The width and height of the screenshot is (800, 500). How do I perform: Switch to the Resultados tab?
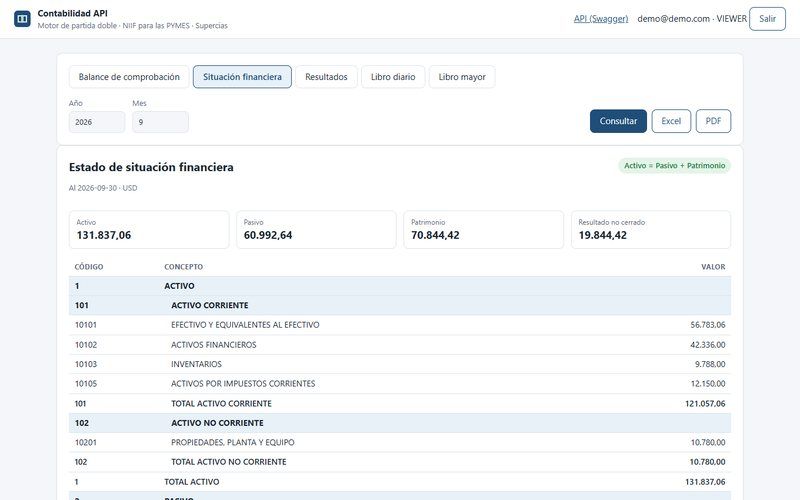coord(326,77)
